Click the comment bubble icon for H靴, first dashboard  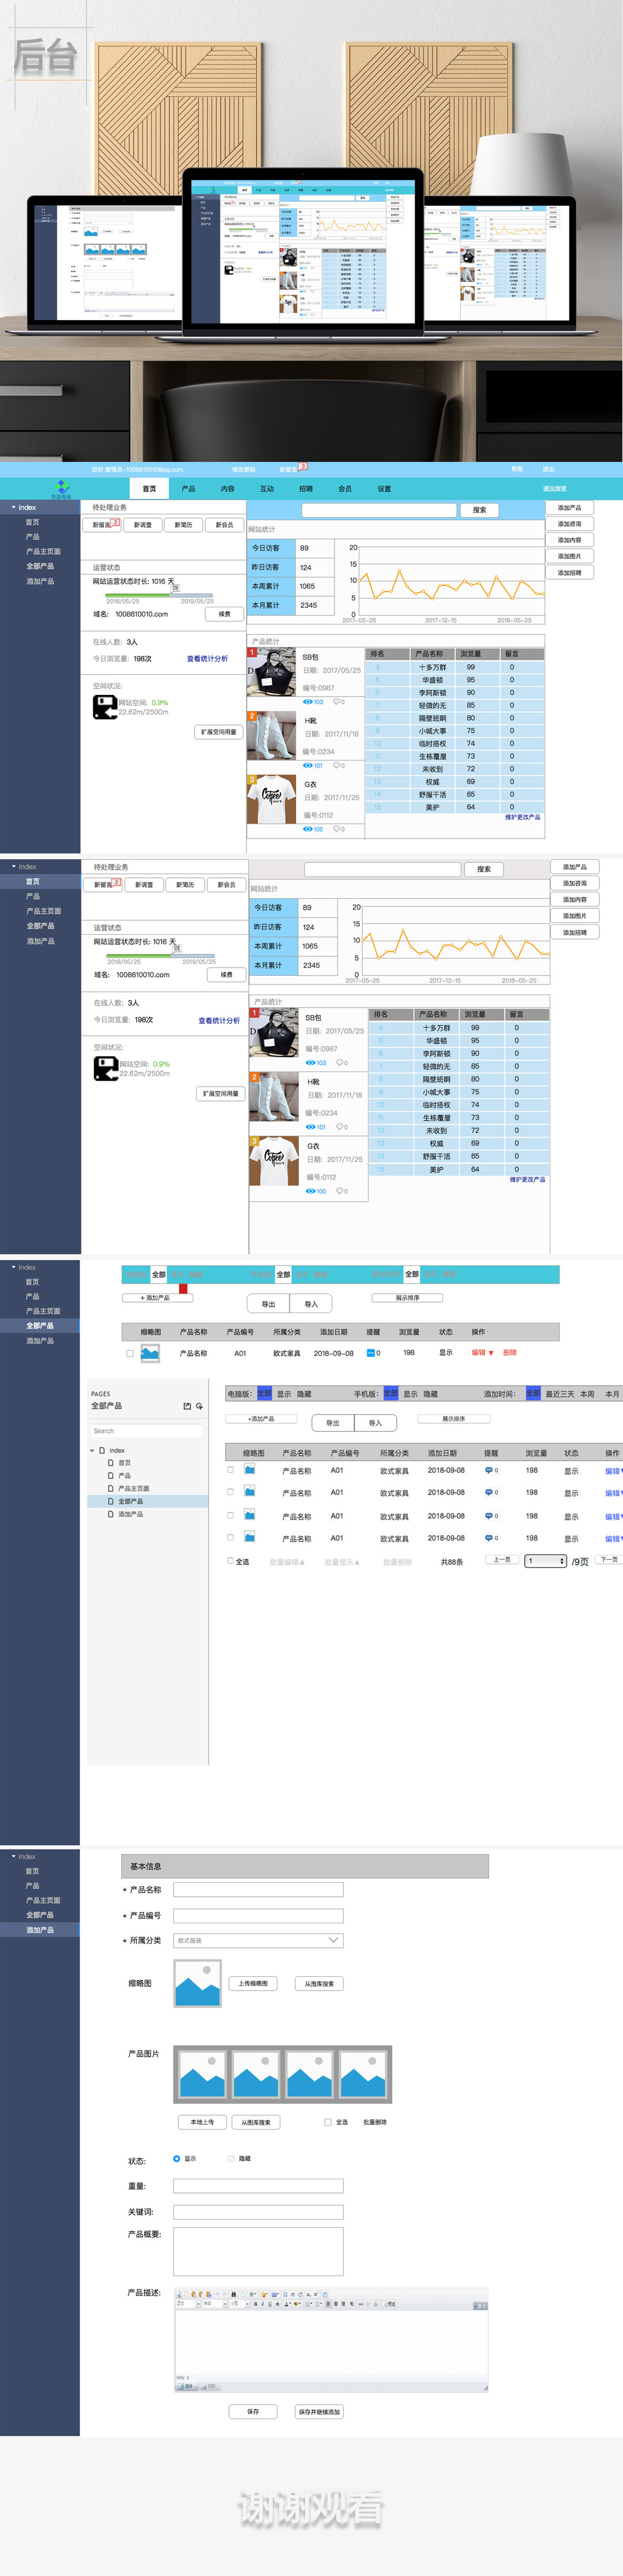pos(336,765)
